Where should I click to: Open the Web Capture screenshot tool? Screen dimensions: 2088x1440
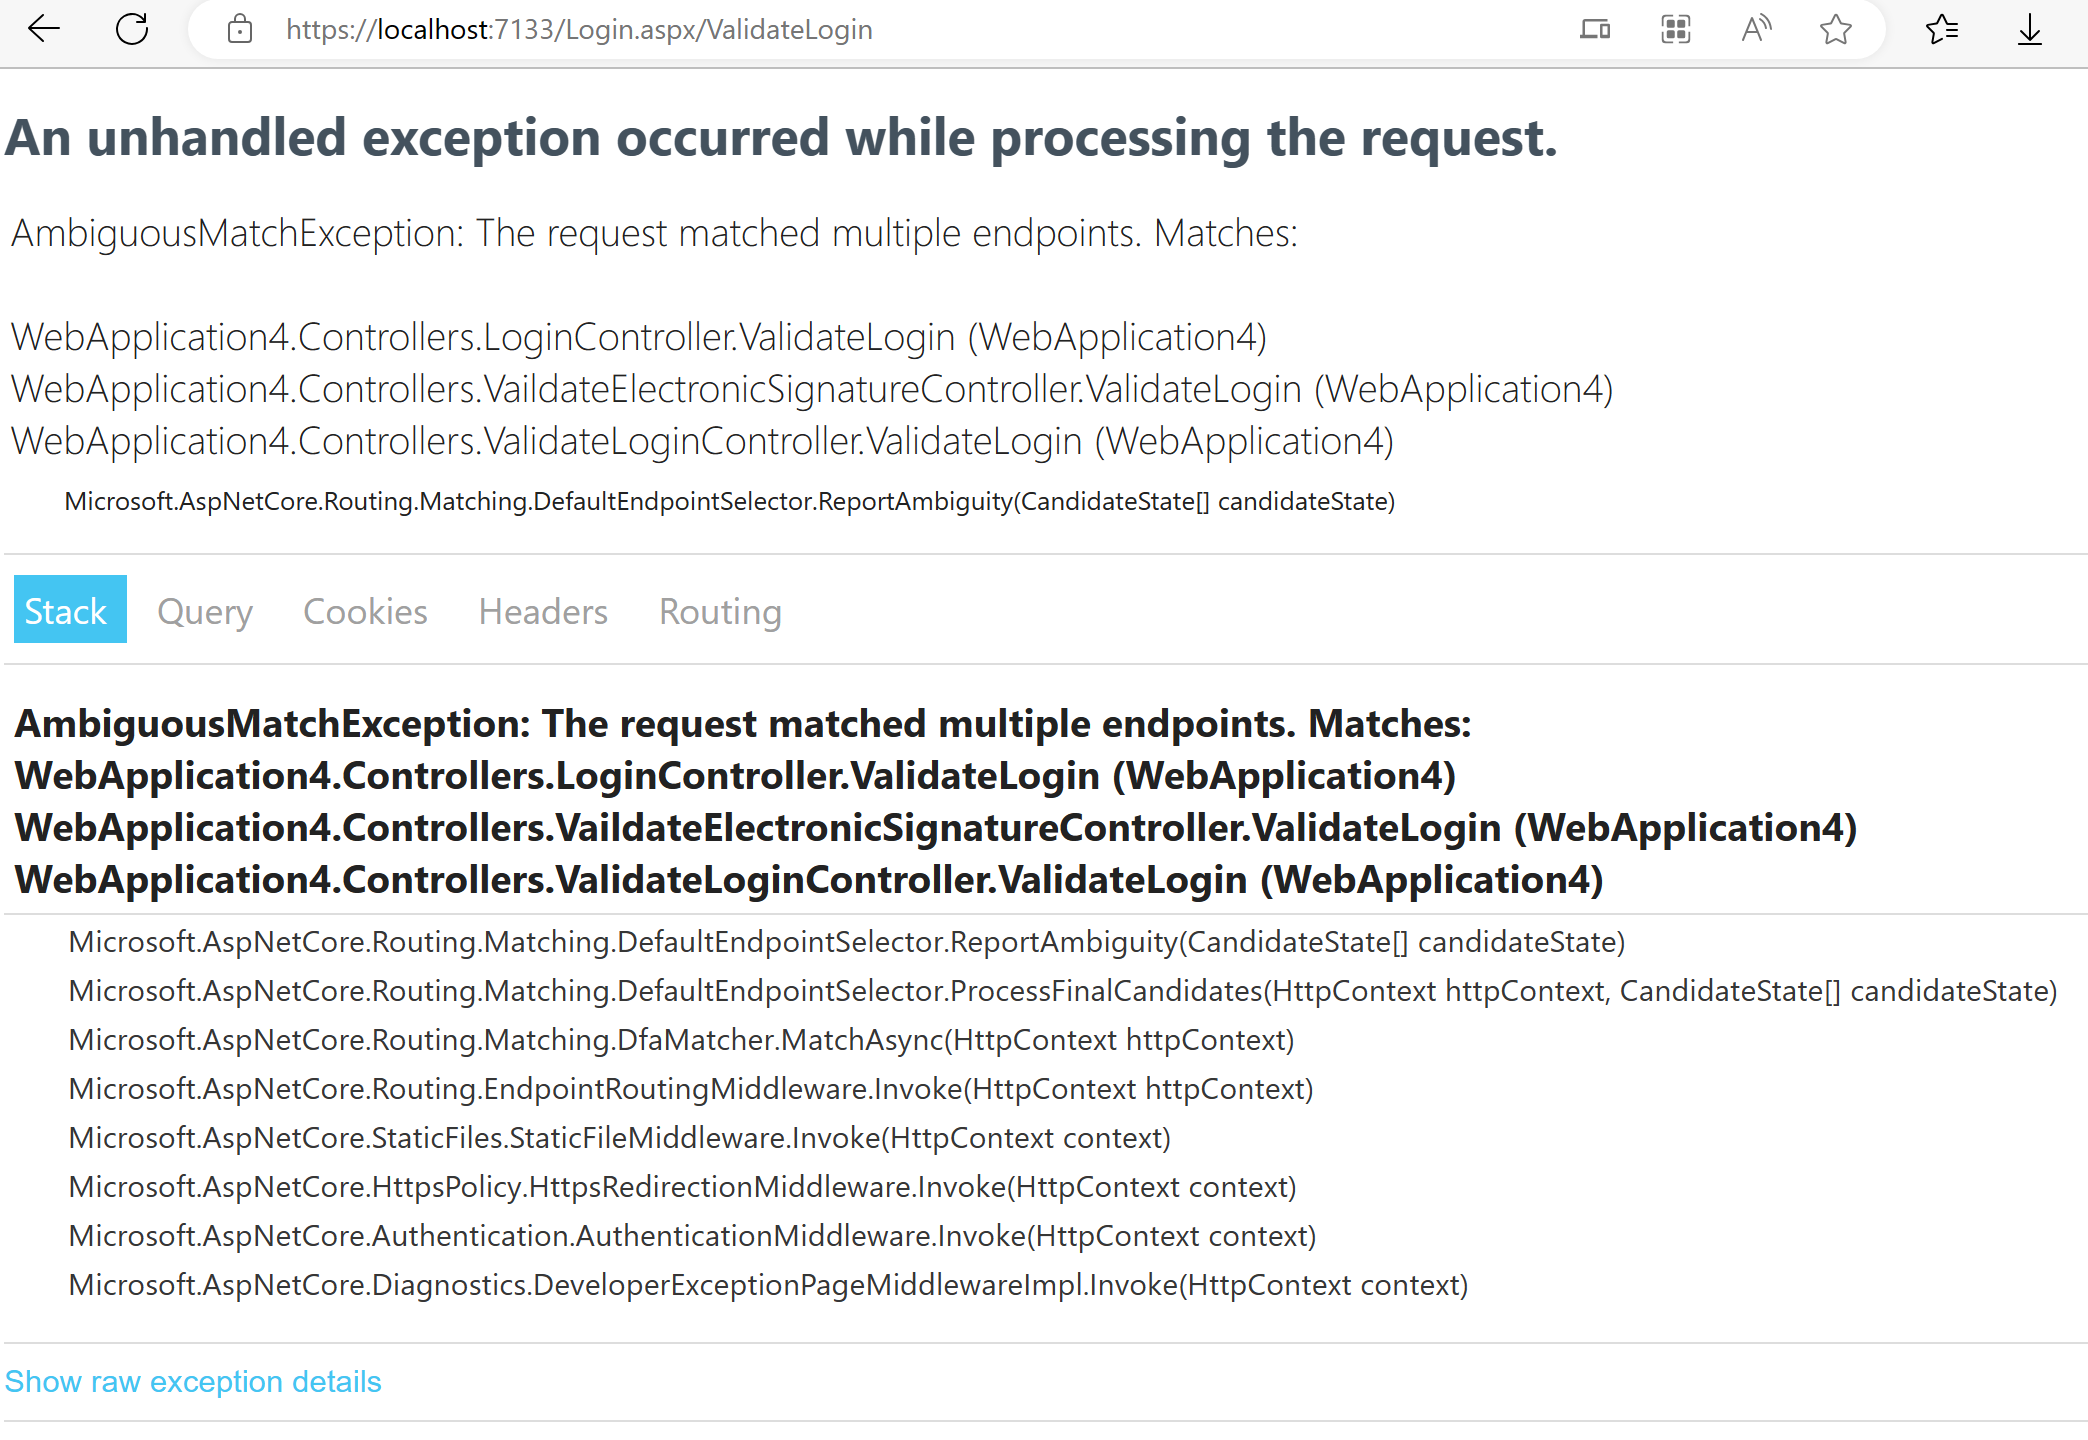point(1675,29)
